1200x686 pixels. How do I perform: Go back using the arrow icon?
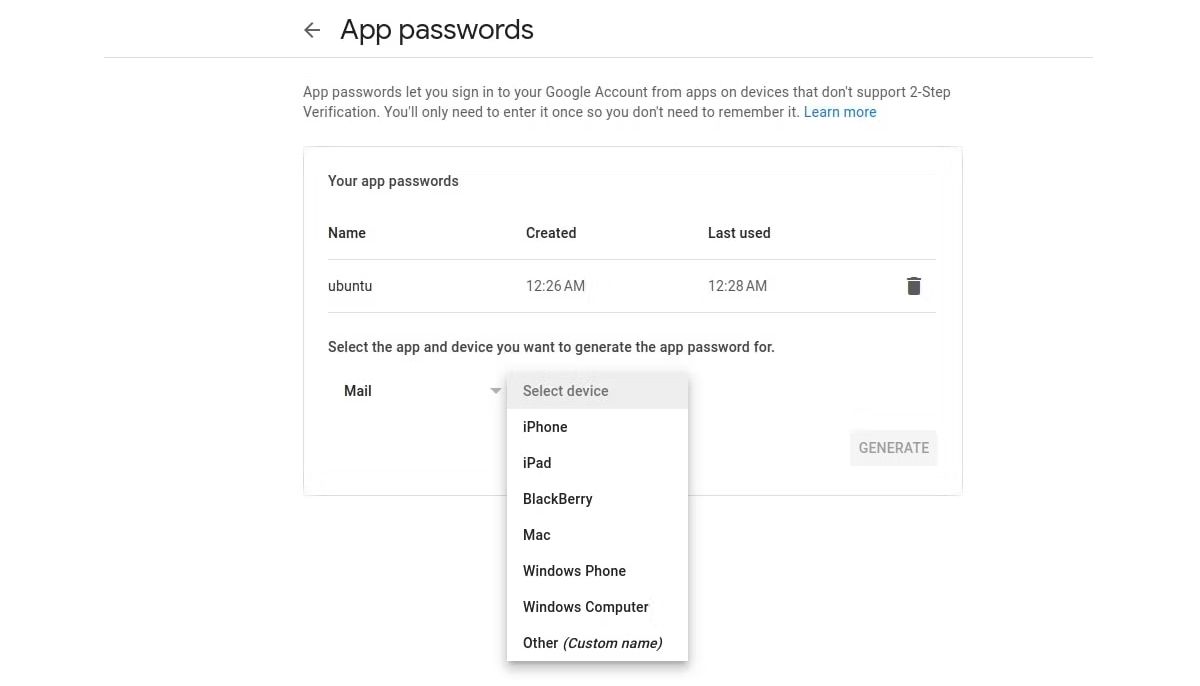(312, 30)
